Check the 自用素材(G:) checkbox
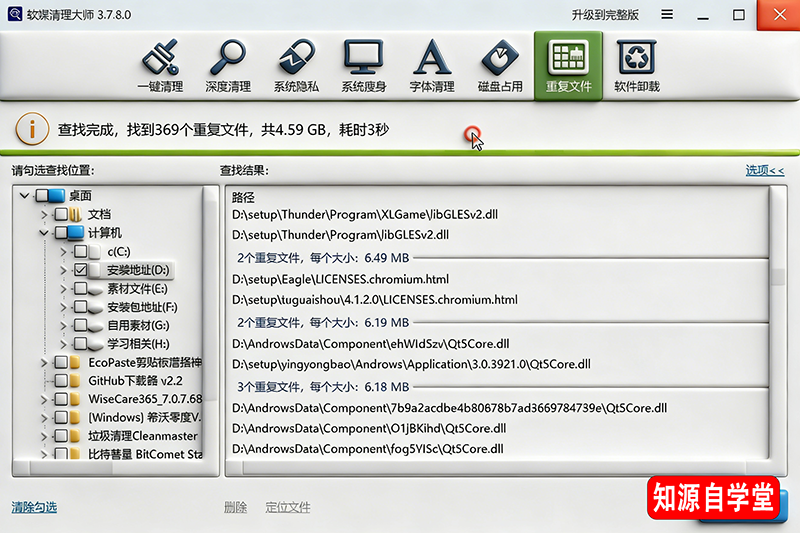 pos(80,325)
